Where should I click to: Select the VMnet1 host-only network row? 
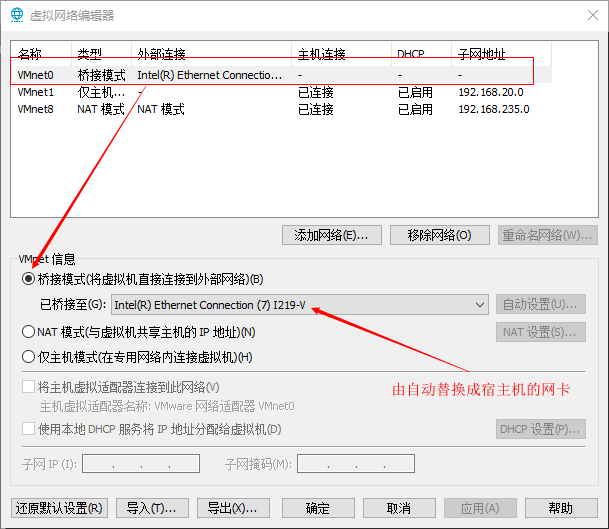coord(150,92)
